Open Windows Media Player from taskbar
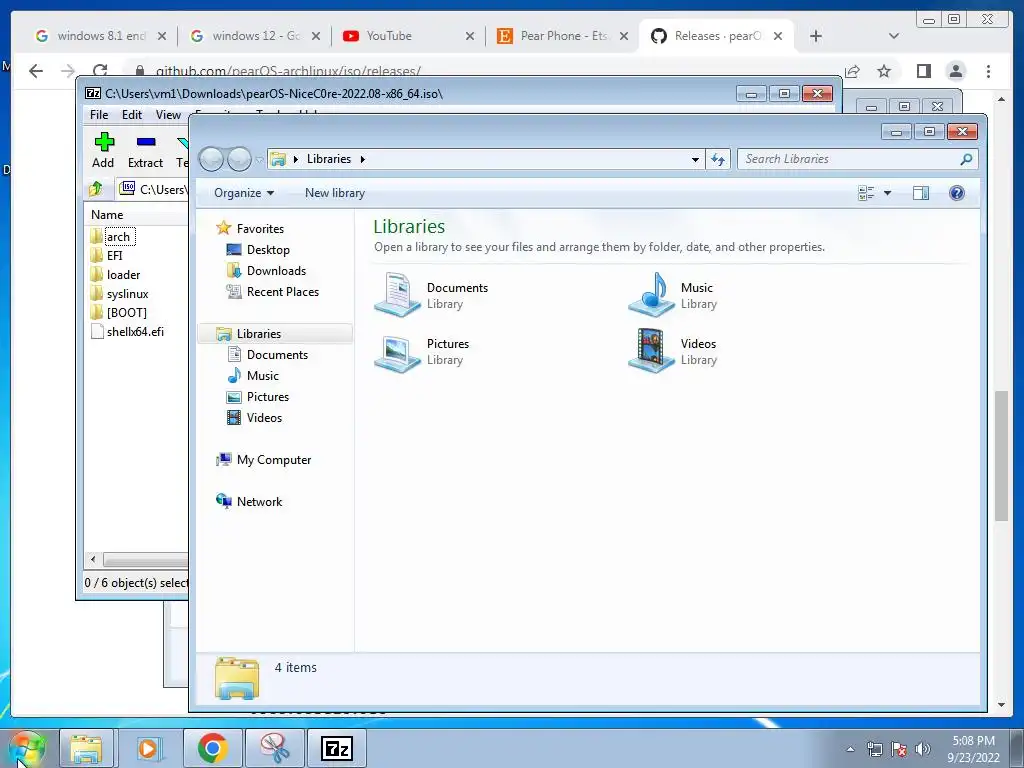Viewport: 1024px width, 768px height. click(149, 748)
